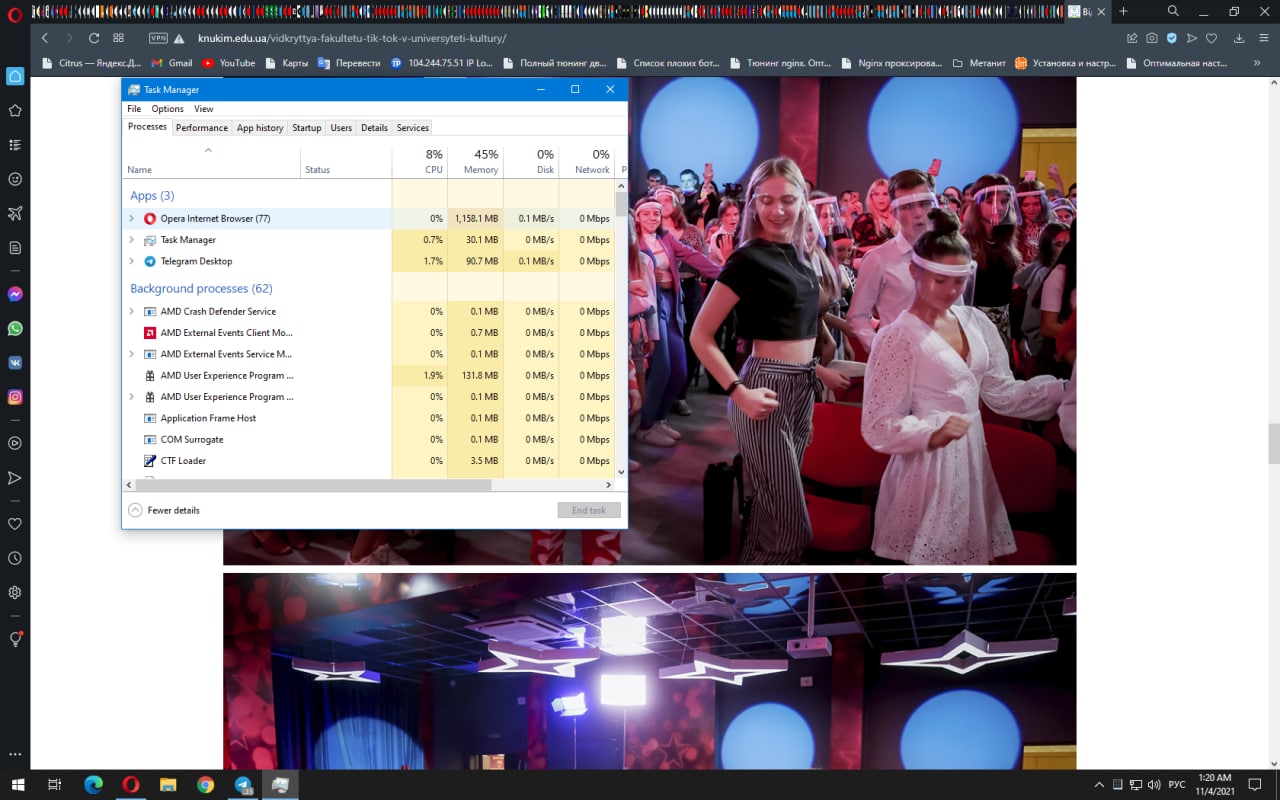The image size is (1280, 800).
Task: Open Telegram from the Windows taskbar
Action: click(243, 785)
